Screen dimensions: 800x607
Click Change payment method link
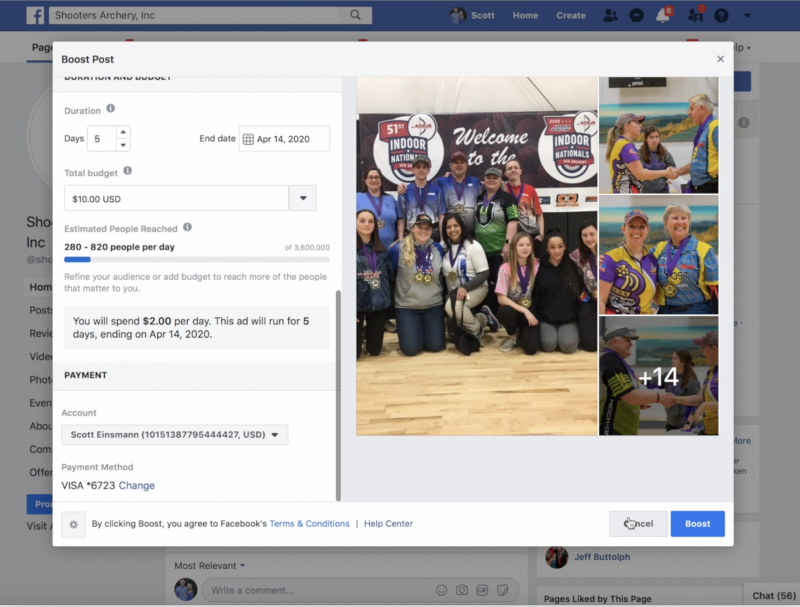click(x=137, y=486)
